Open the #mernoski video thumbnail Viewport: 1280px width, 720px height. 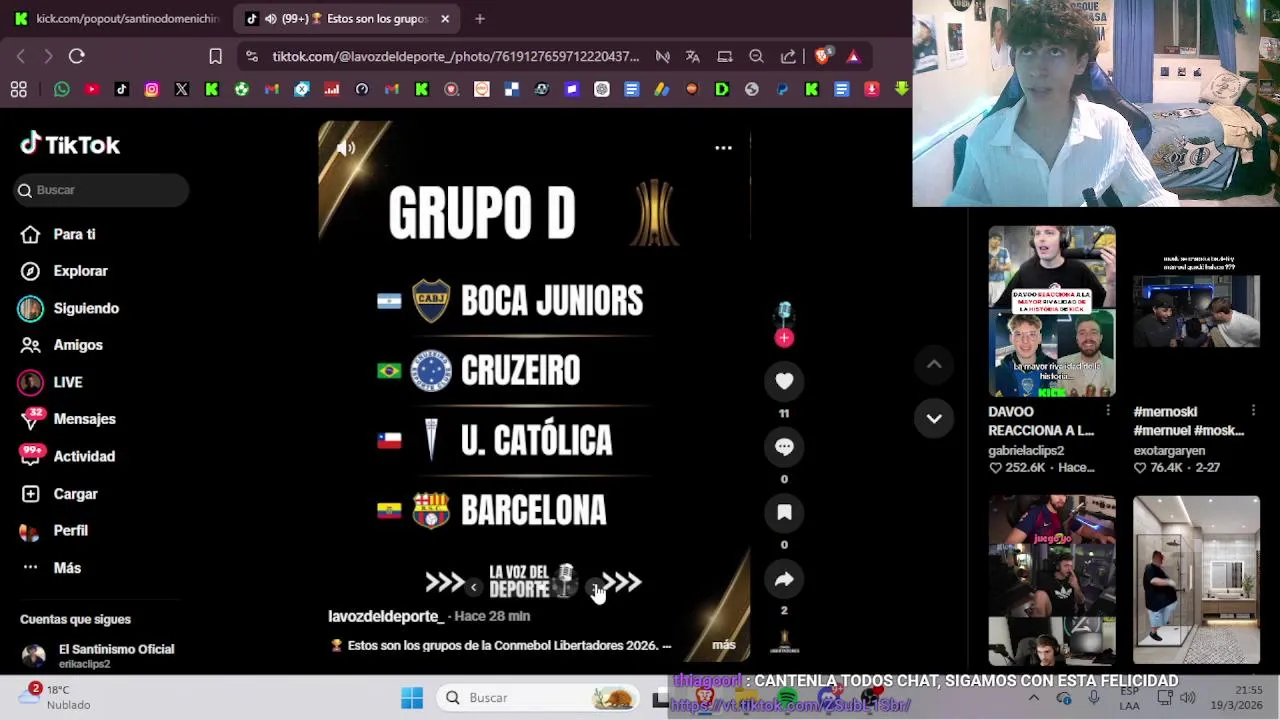tap(1197, 311)
